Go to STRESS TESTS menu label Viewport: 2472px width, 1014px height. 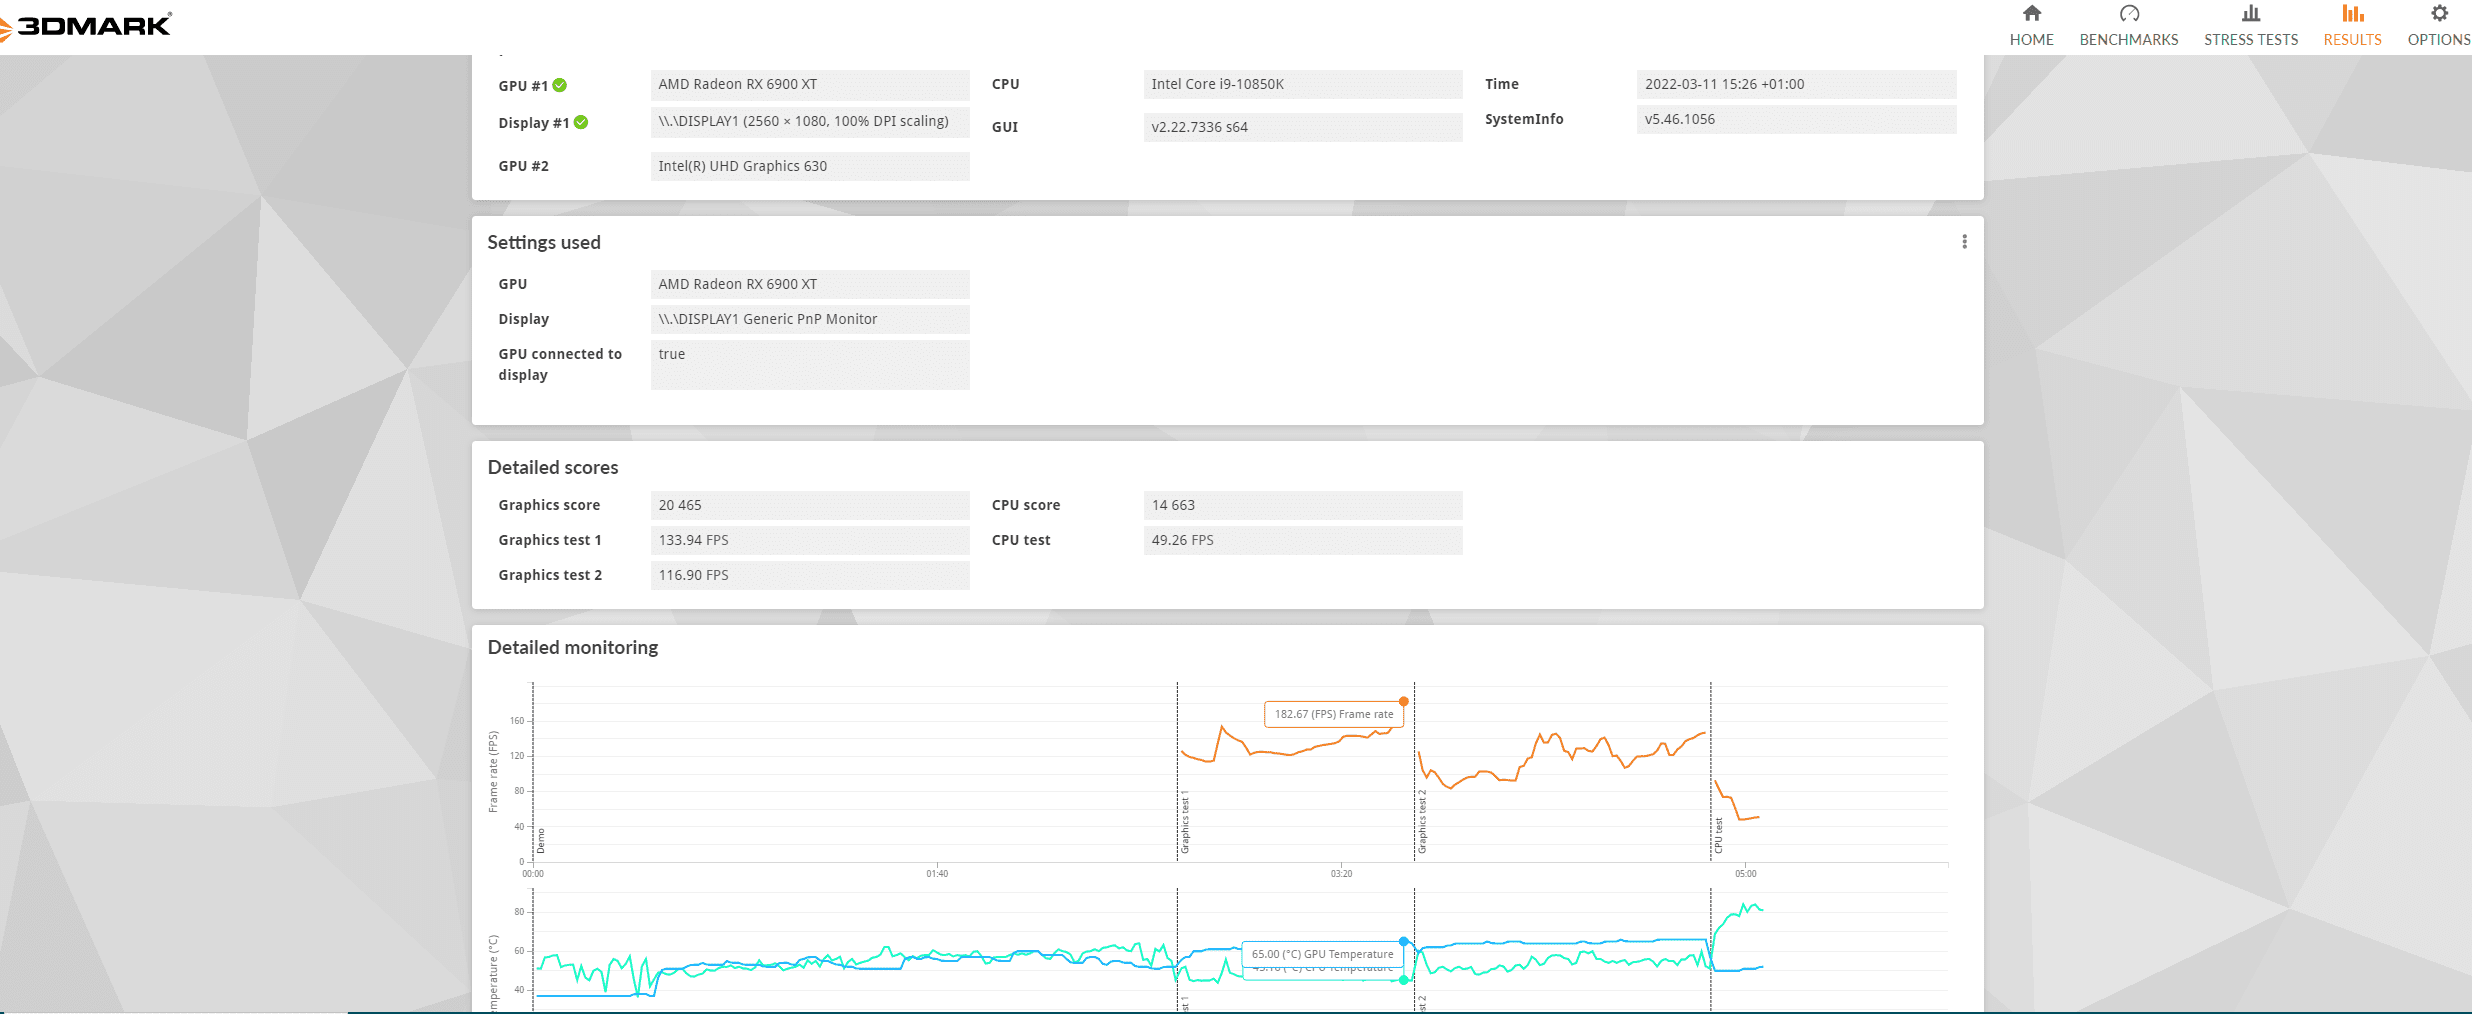[2251, 40]
